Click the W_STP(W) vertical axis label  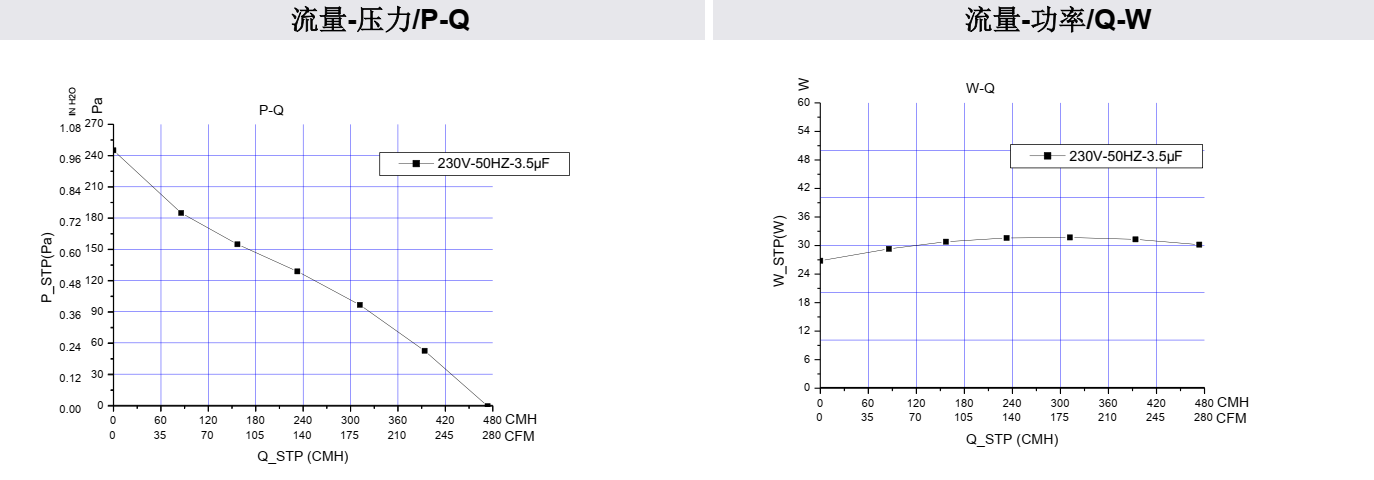(780, 250)
